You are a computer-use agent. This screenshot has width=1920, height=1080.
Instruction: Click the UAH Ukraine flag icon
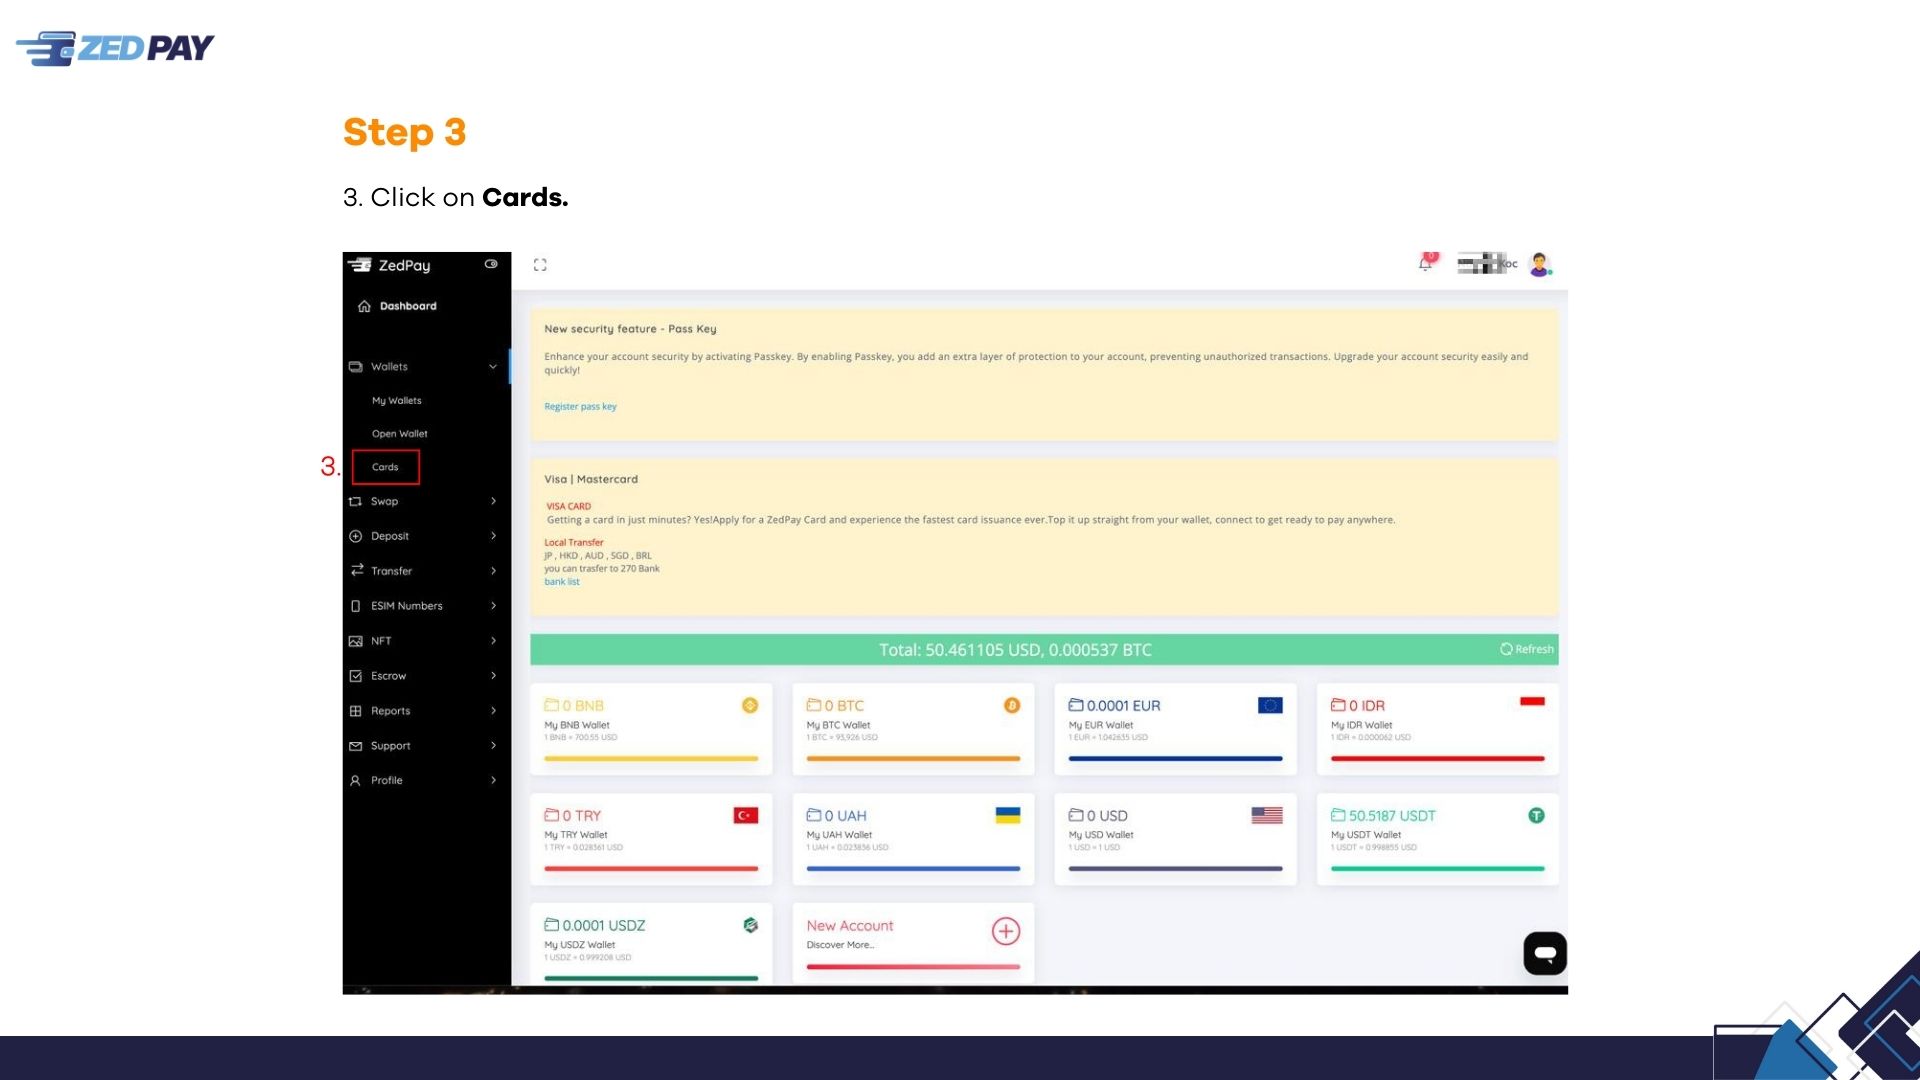point(1008,816)
